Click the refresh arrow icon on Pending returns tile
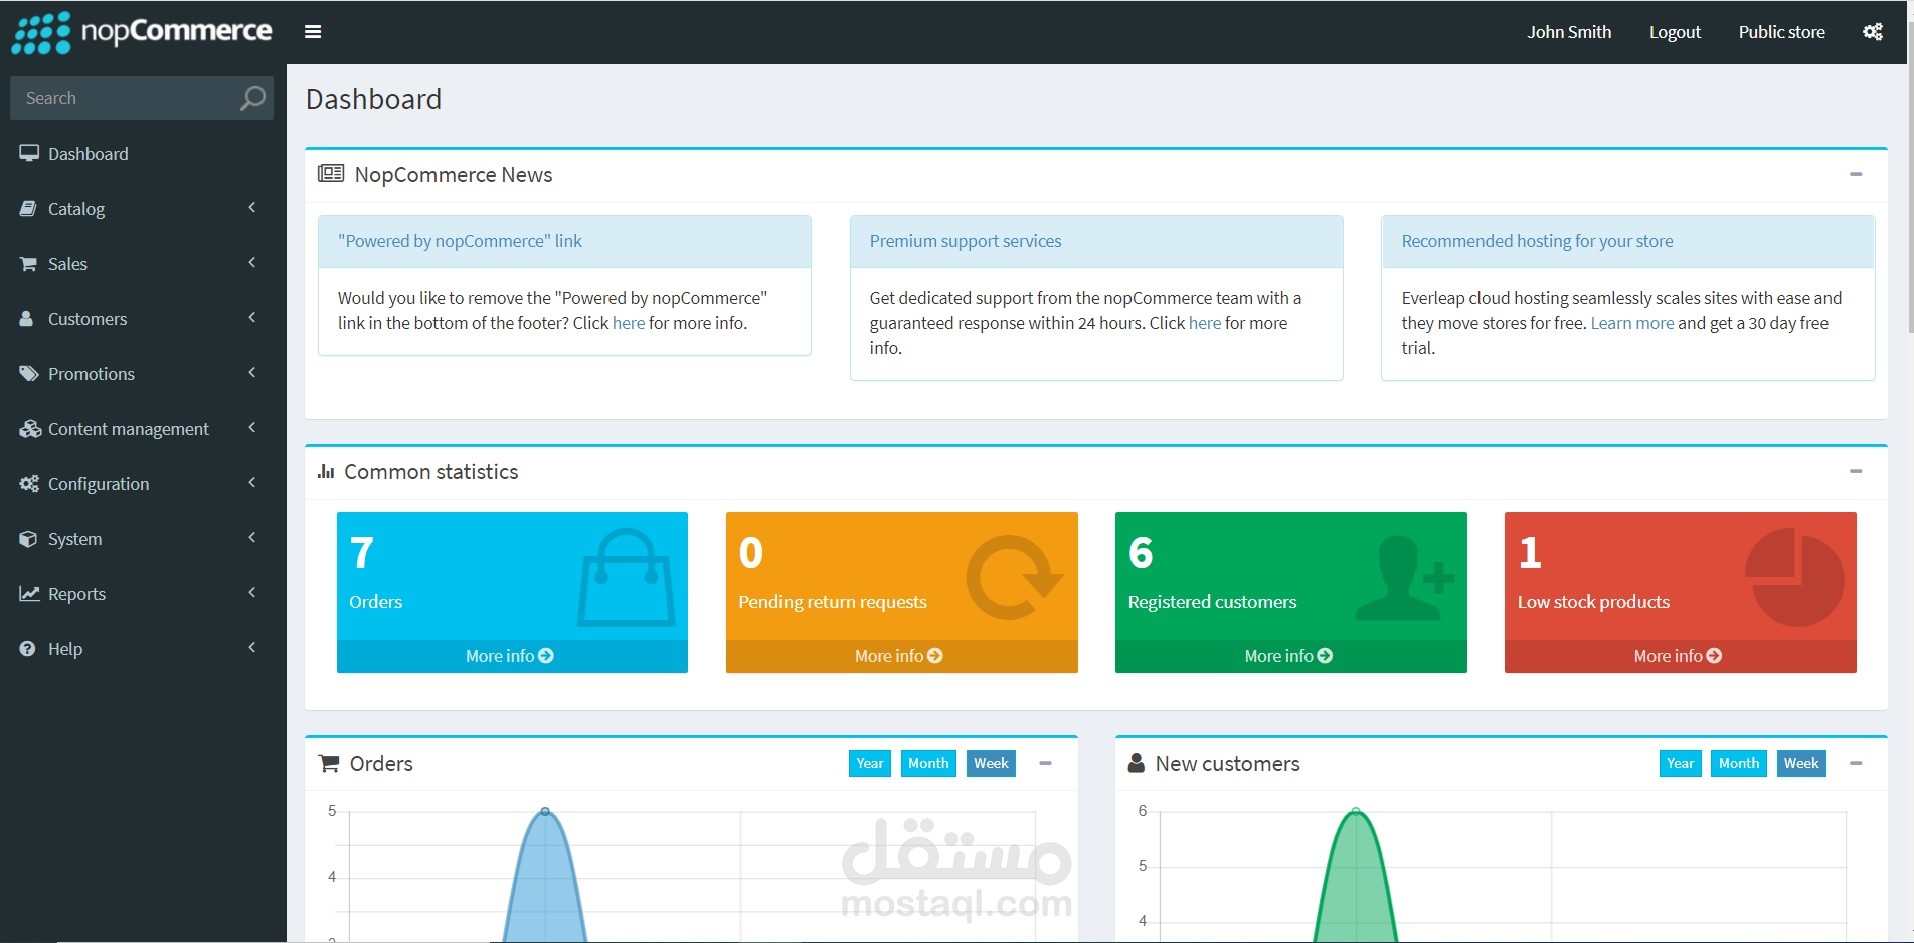 click(1014, 577)
